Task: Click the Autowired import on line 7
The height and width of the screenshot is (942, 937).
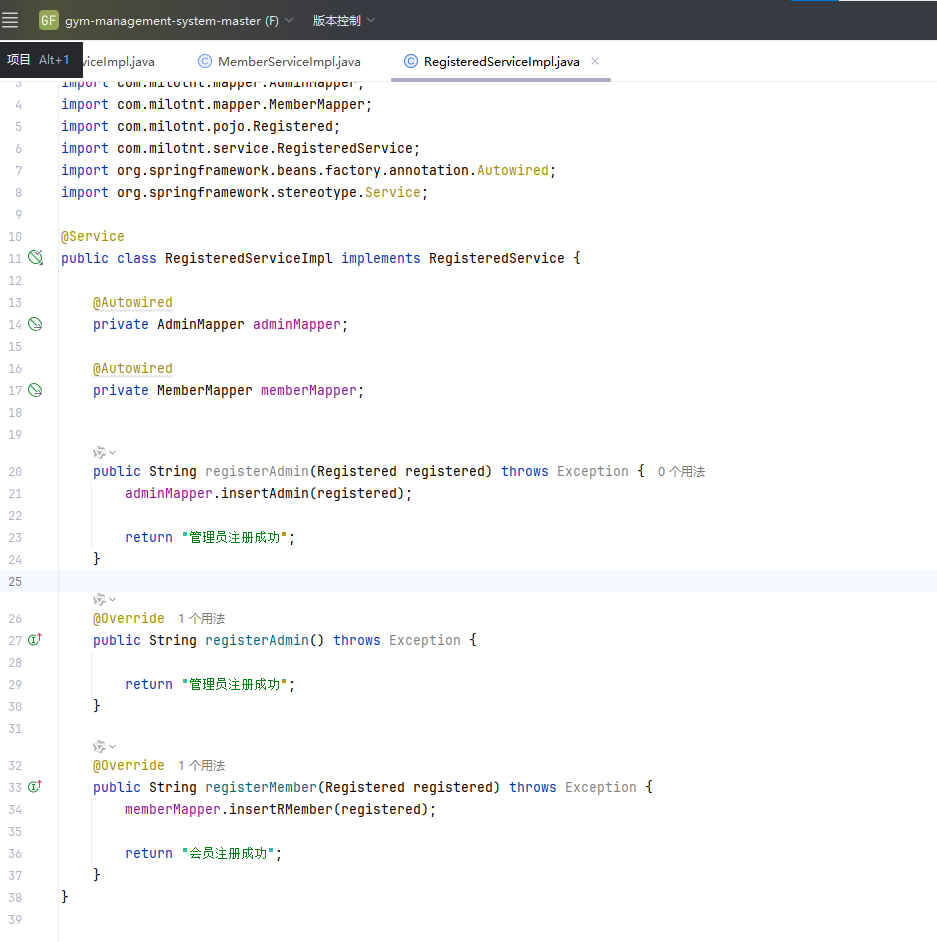Action: pyautogui.click(x=513, y=171)
